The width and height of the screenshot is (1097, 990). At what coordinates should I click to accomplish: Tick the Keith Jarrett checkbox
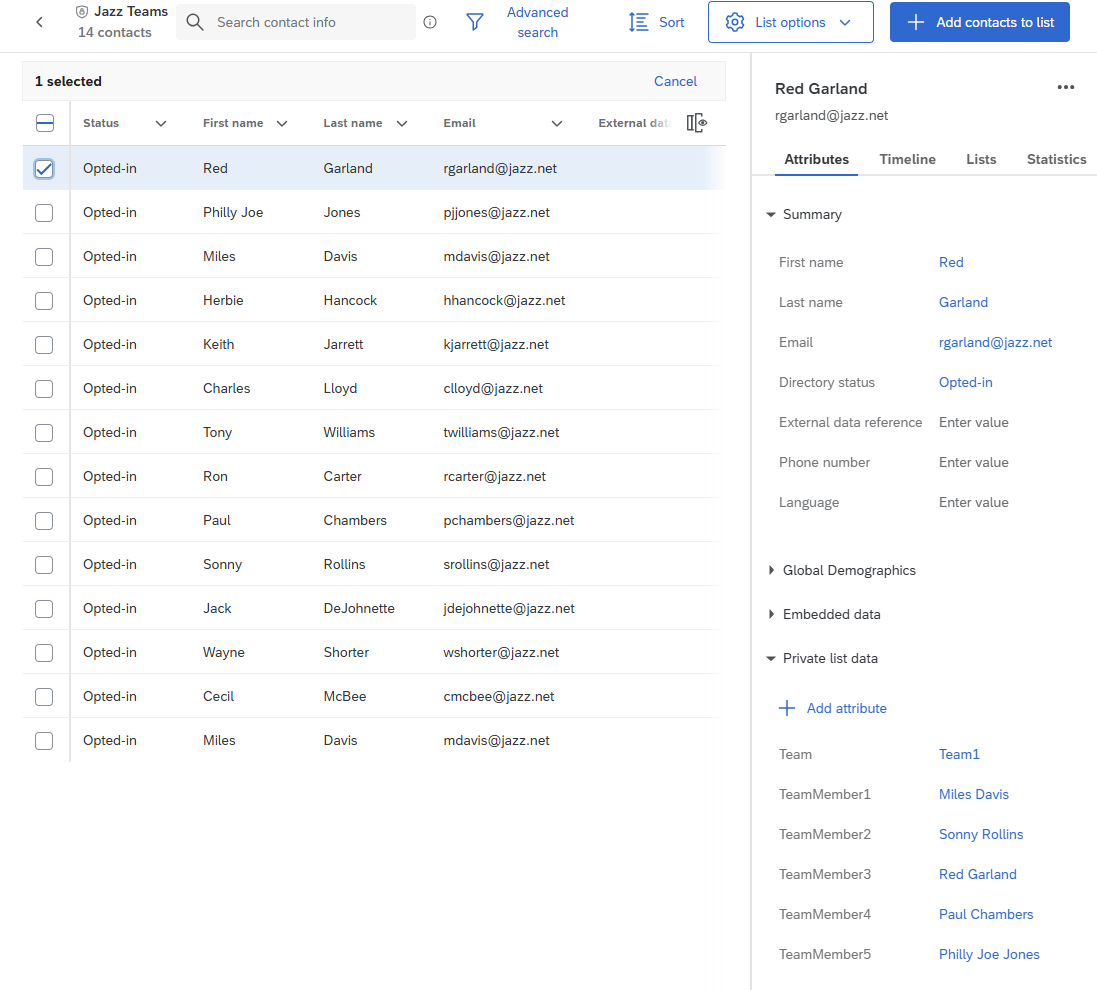[44, 345]
